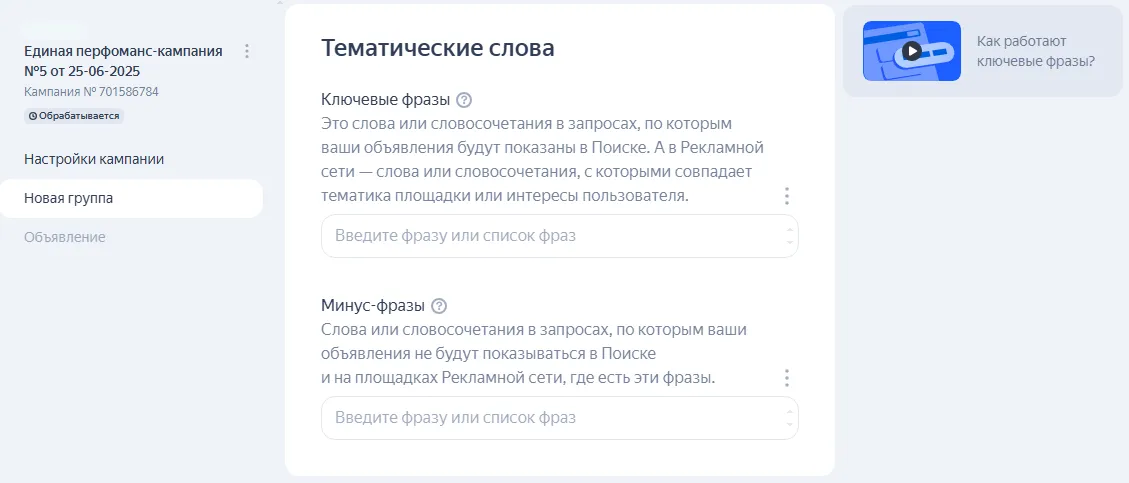The width and height of the screenshot is (1129, 483).
Task: Focus the Минус-фразы input field
Action: (550, 417)
